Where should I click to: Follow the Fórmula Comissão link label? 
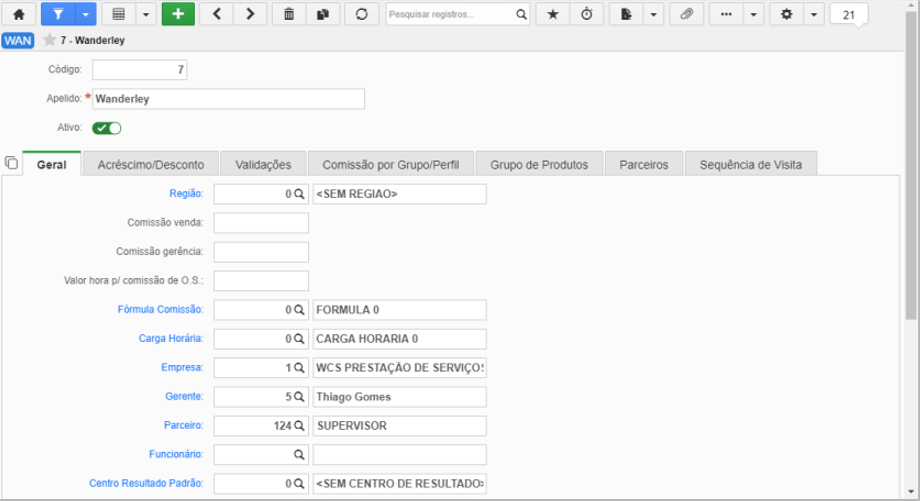point(160,309)
